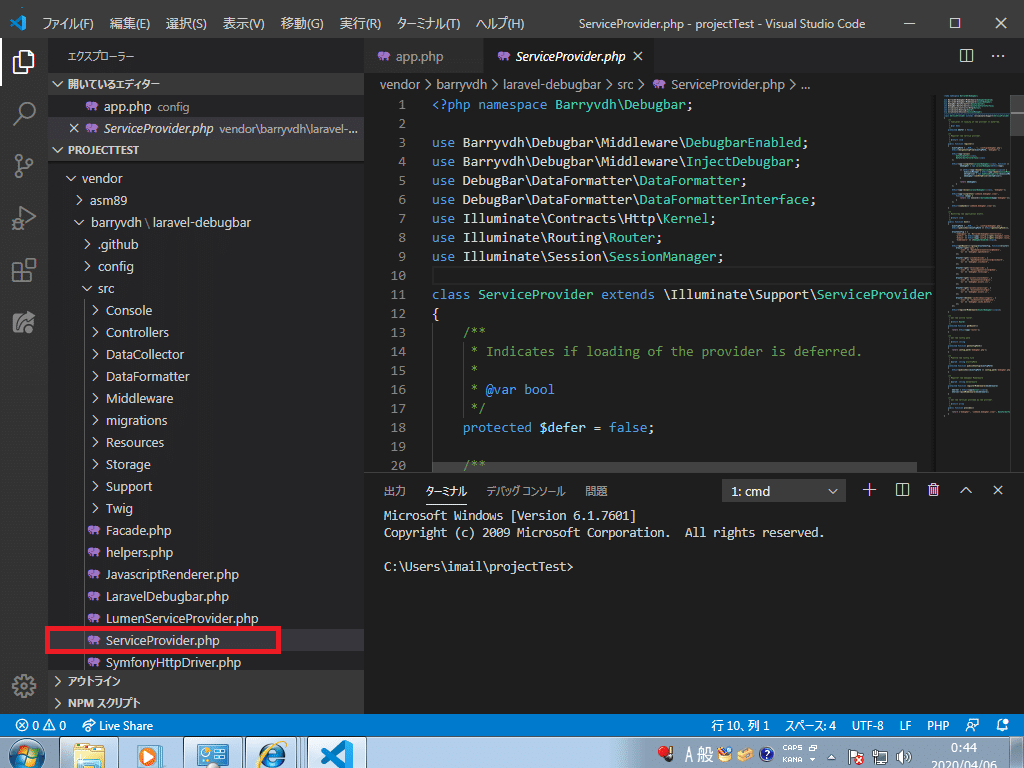Click the editor horizontal scrollbar

coord(675,466)
